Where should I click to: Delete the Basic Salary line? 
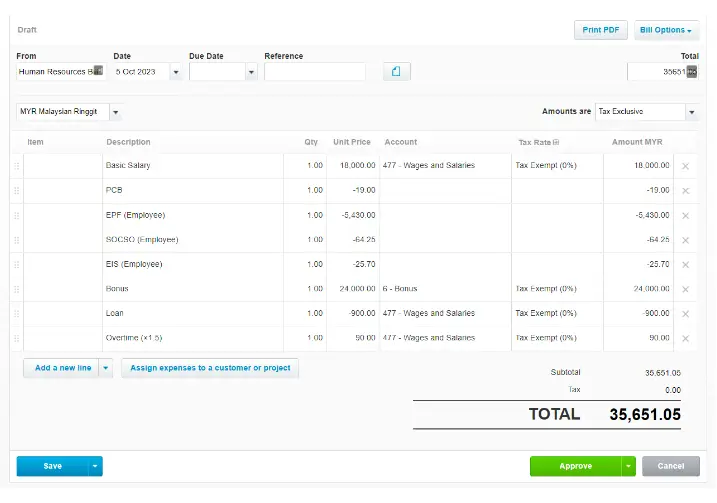685,166
